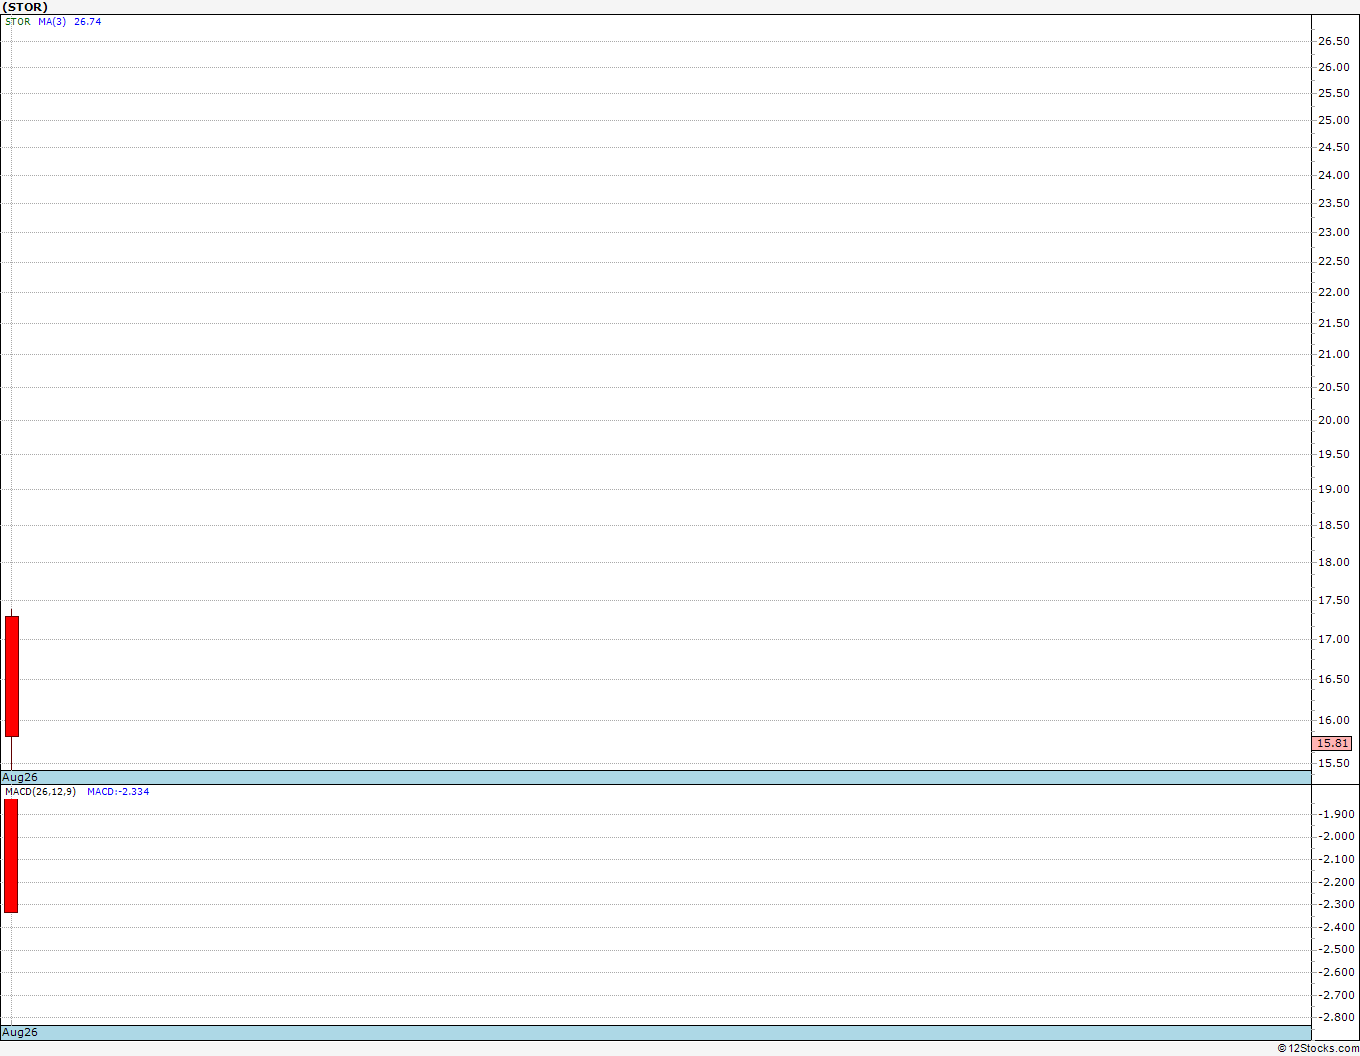This screenshot has height=1056, width=1360.
Task: Click the 23.00 price axis label
Action: (1333, 232)
